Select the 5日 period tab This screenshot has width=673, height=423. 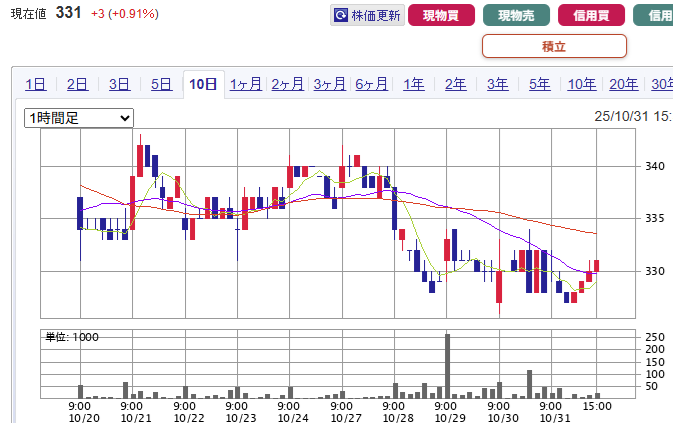click(x=161, y=84)
